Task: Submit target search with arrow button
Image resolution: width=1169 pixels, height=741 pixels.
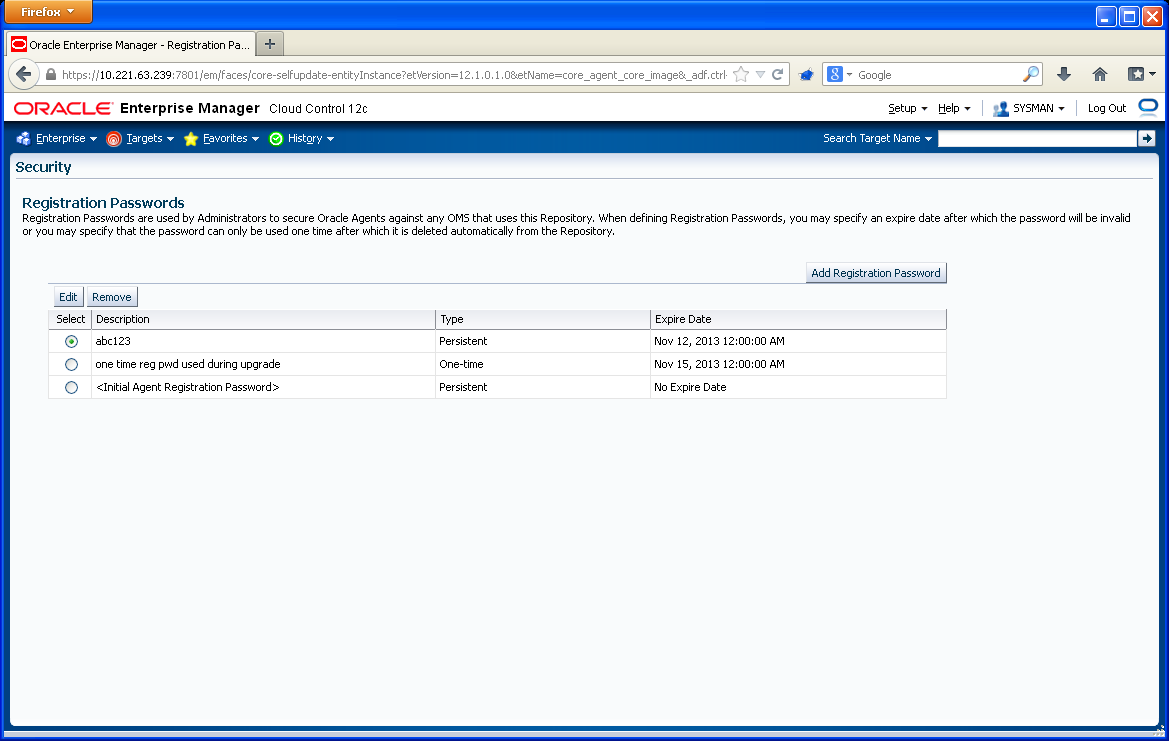Action: [1147, 139]
